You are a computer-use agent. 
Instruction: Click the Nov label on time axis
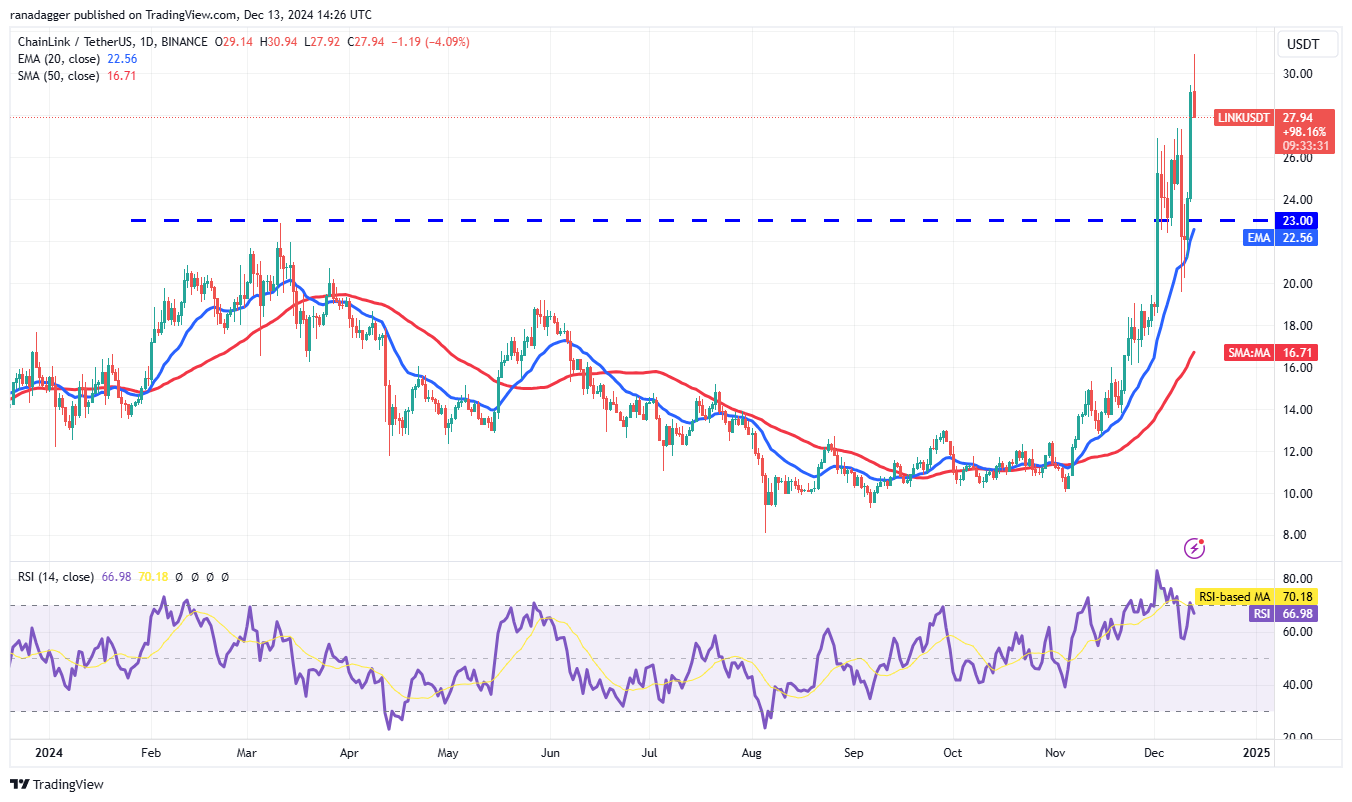pyautogui.click(x=1054, y=752)
